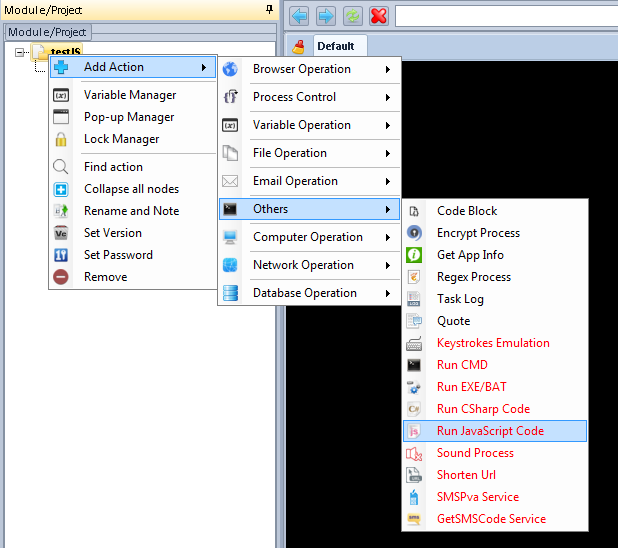The height and width of the screenshot is (548, 618).
Task: Select Remove in the context menu
Action: (x=105, y=277)
